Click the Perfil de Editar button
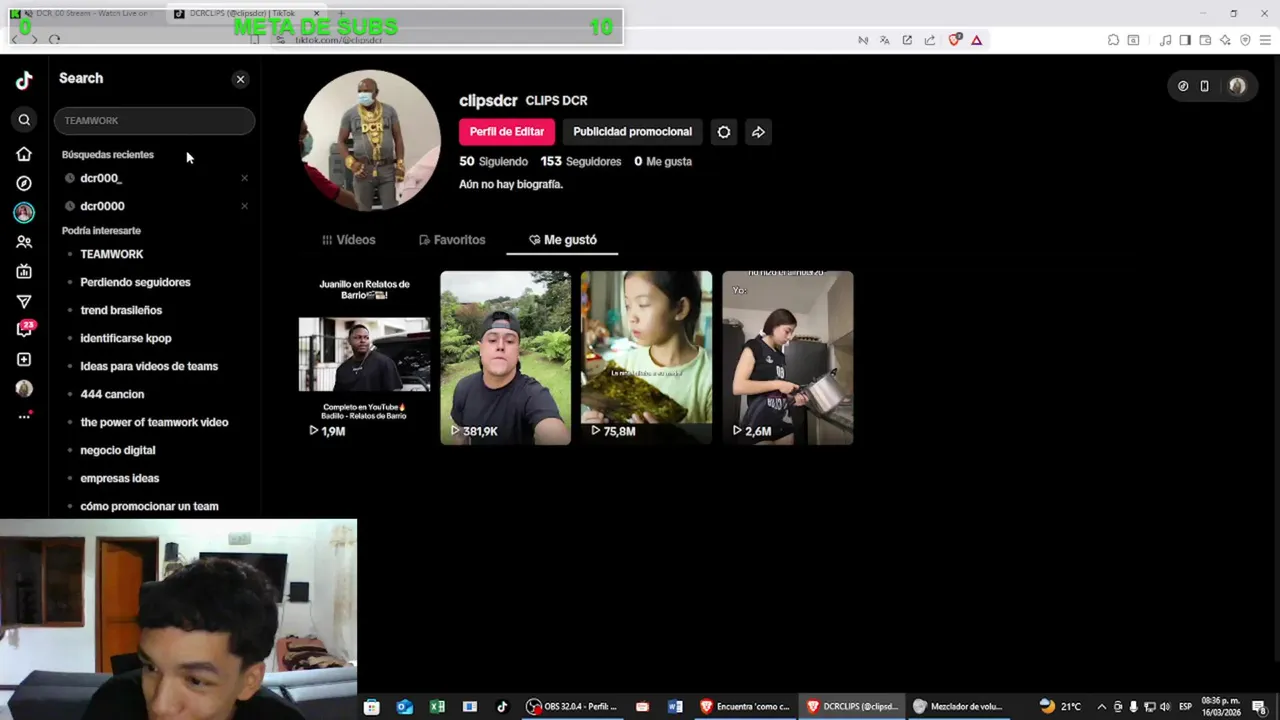Image resolution: width=1280 pixels, height=720 pixels. point(507,132)
